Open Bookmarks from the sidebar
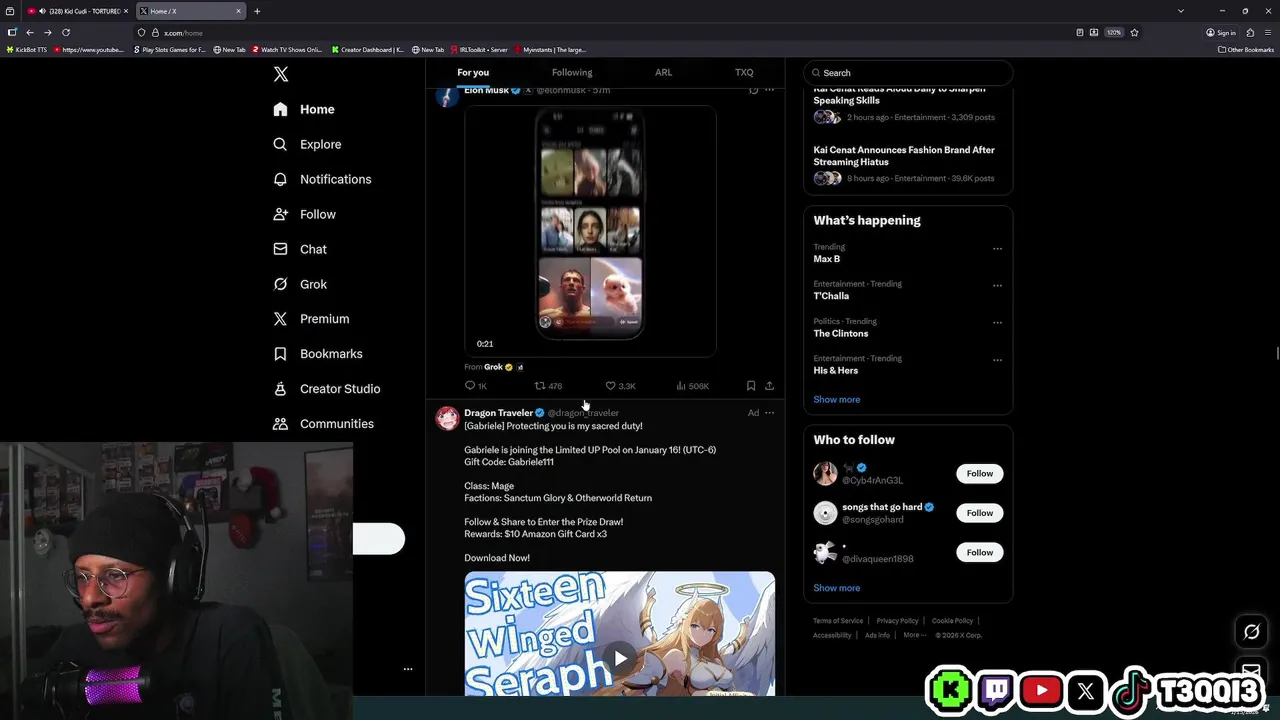 point(318,354)
